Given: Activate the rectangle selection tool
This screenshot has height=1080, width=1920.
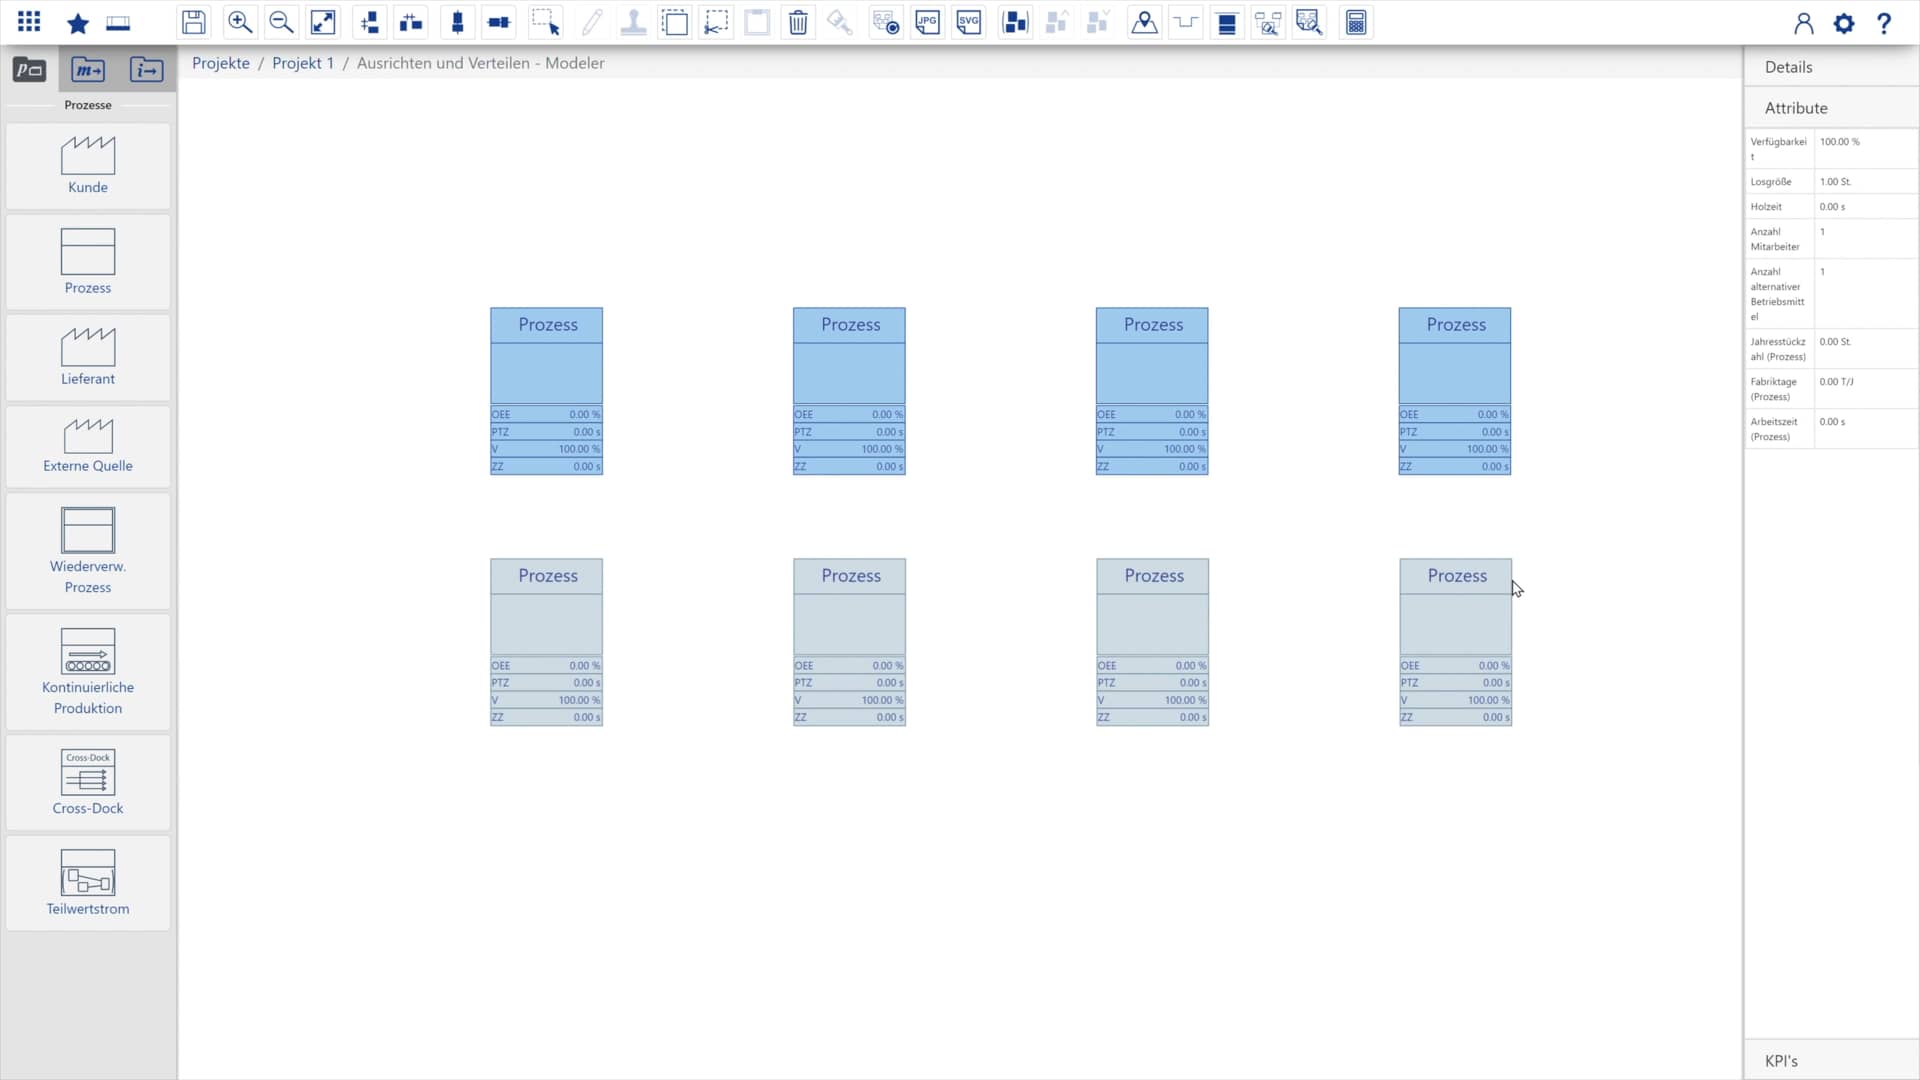Looking at the screenshot, I should pyautogui.click(x=545, y=22).
